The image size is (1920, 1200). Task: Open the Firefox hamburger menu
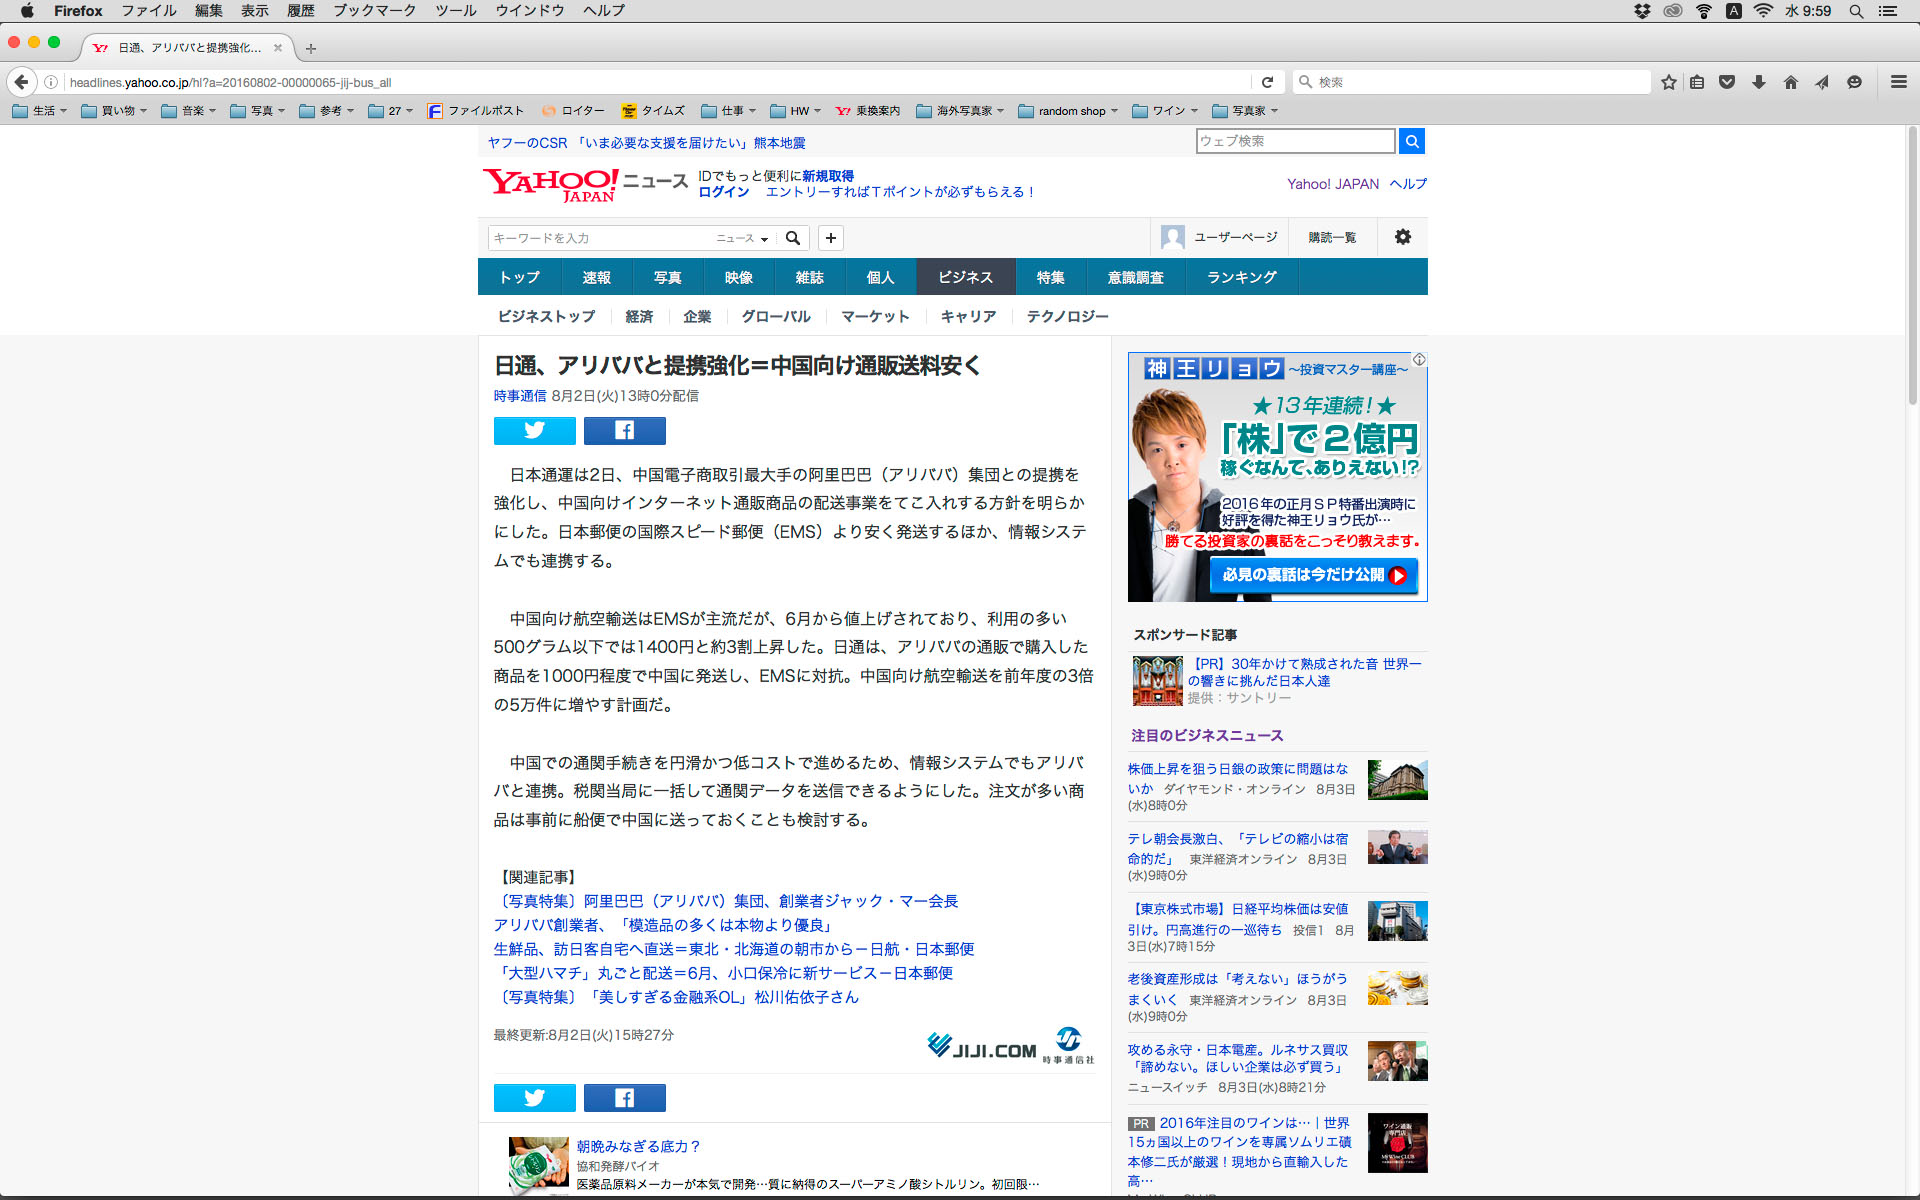click(x=1898, y=82)
